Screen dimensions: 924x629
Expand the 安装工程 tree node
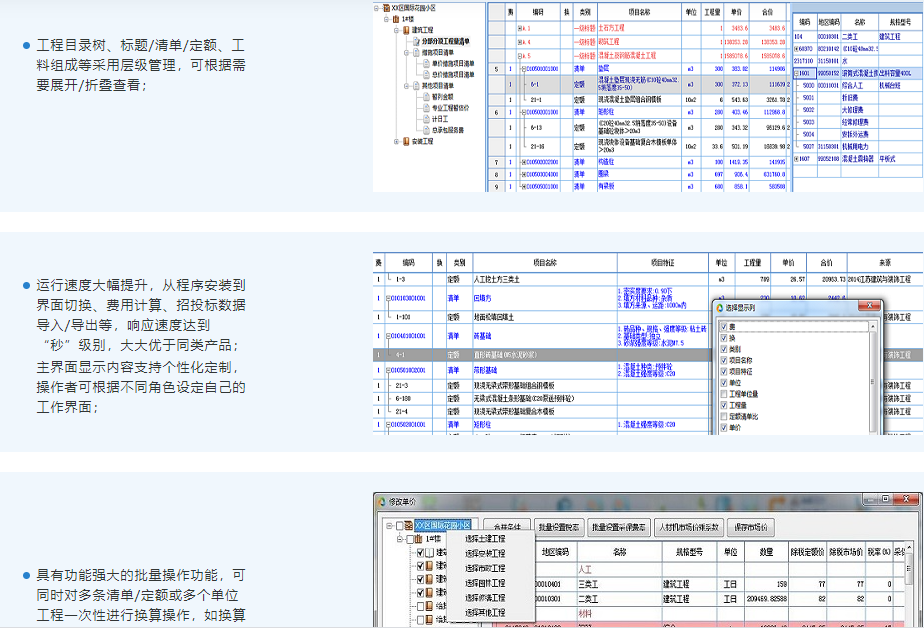397,142
